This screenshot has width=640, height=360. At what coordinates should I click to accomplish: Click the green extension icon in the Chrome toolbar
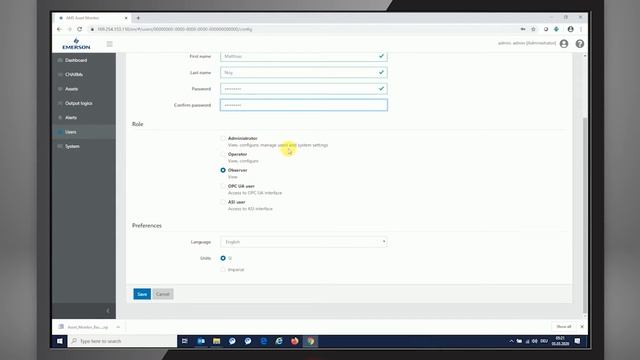[x=556, y=29]
